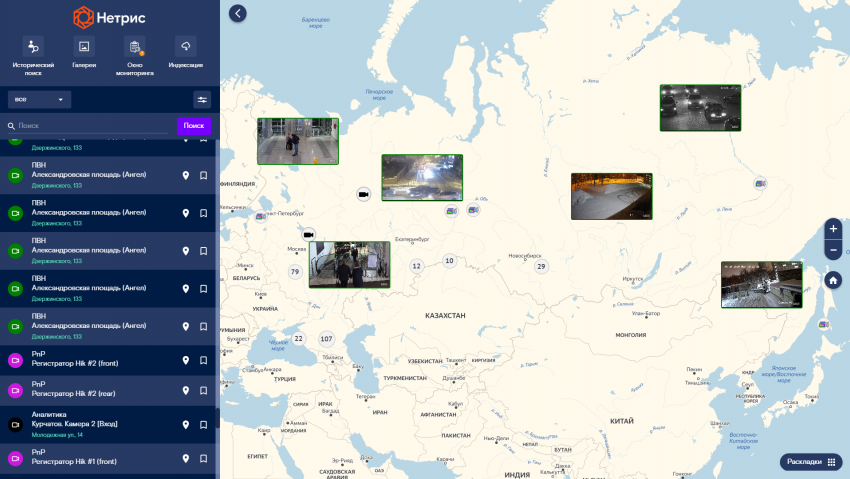Locate Регистратор Hik #2 (front) on map
Screen dimensions: 850x479
tap(185, 360)
